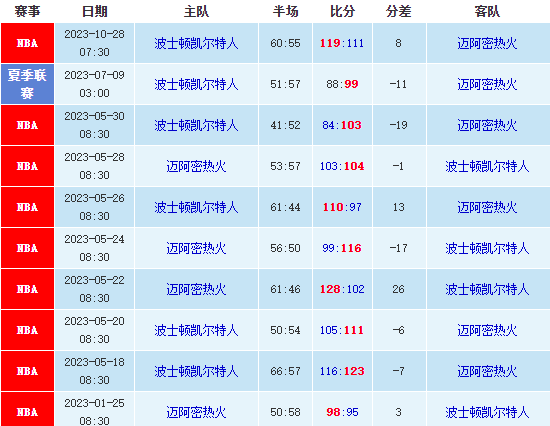550x426 pixels.
Task: Click the 88:99 score
Action: (342, 84)
